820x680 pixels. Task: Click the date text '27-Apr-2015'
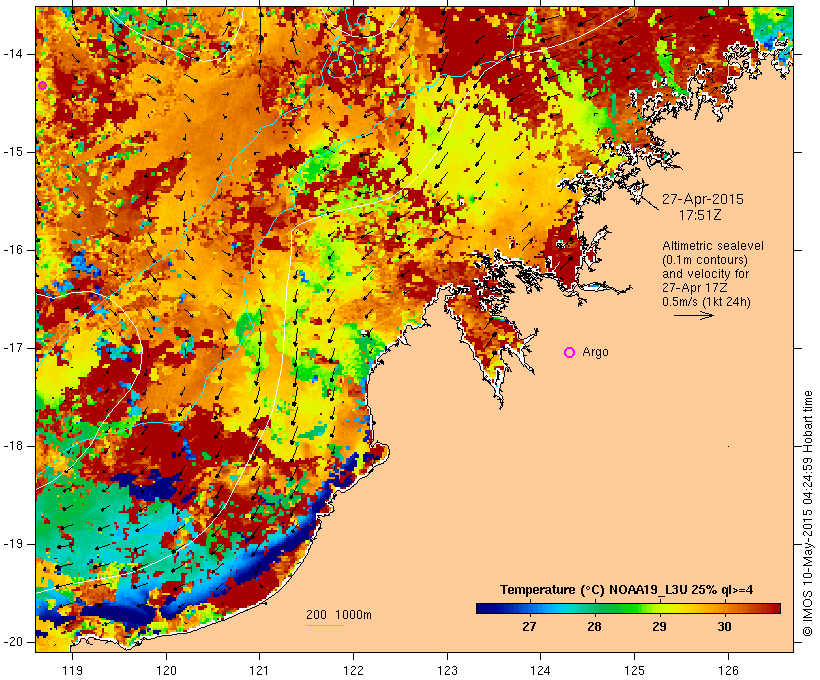click(702, 199)
